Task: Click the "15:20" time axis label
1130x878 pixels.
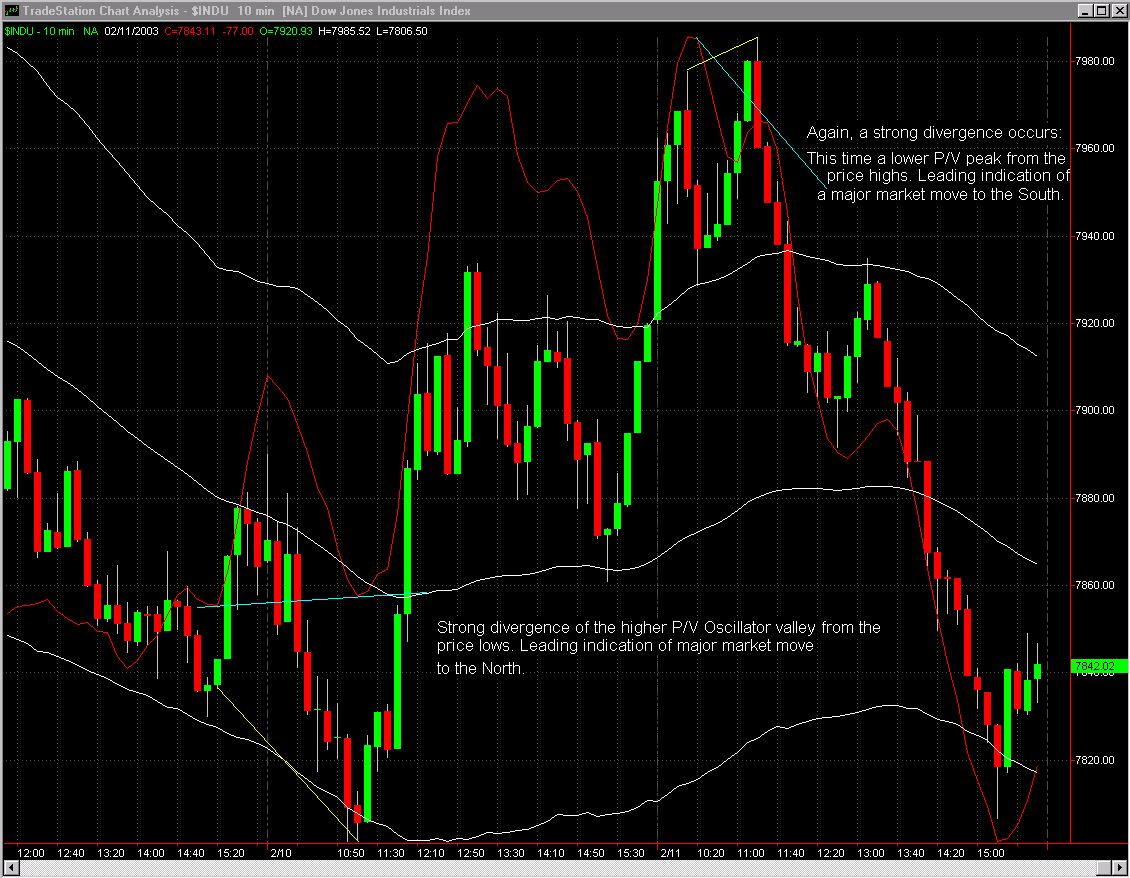Action: [231, 853]
